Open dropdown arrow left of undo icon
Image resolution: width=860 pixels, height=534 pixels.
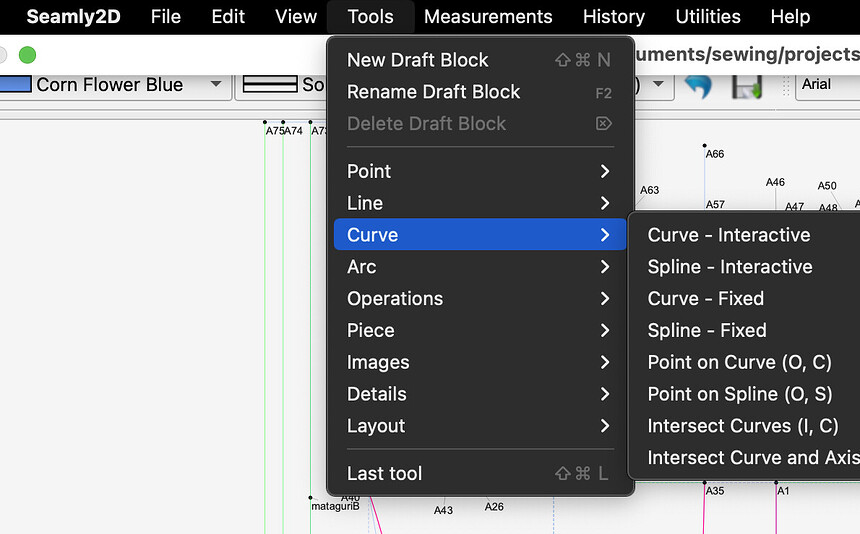click(659, 84)
